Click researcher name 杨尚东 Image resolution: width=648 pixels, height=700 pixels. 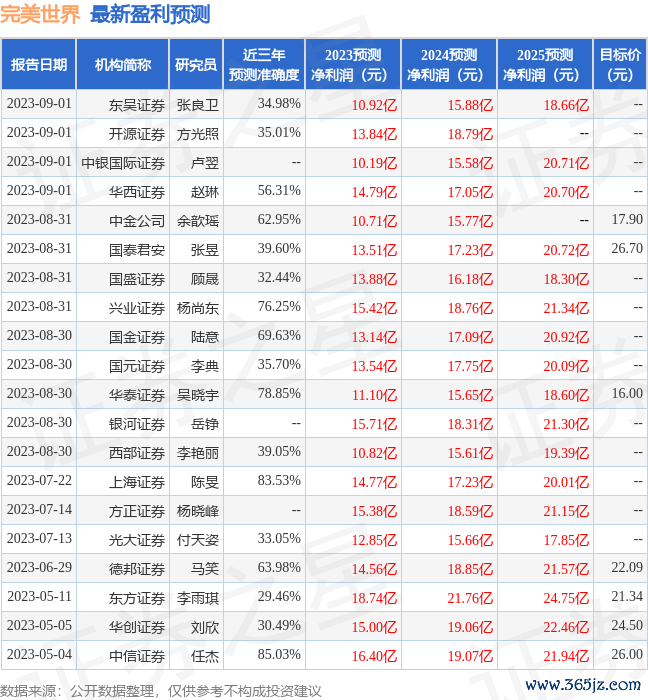point(198,308)
